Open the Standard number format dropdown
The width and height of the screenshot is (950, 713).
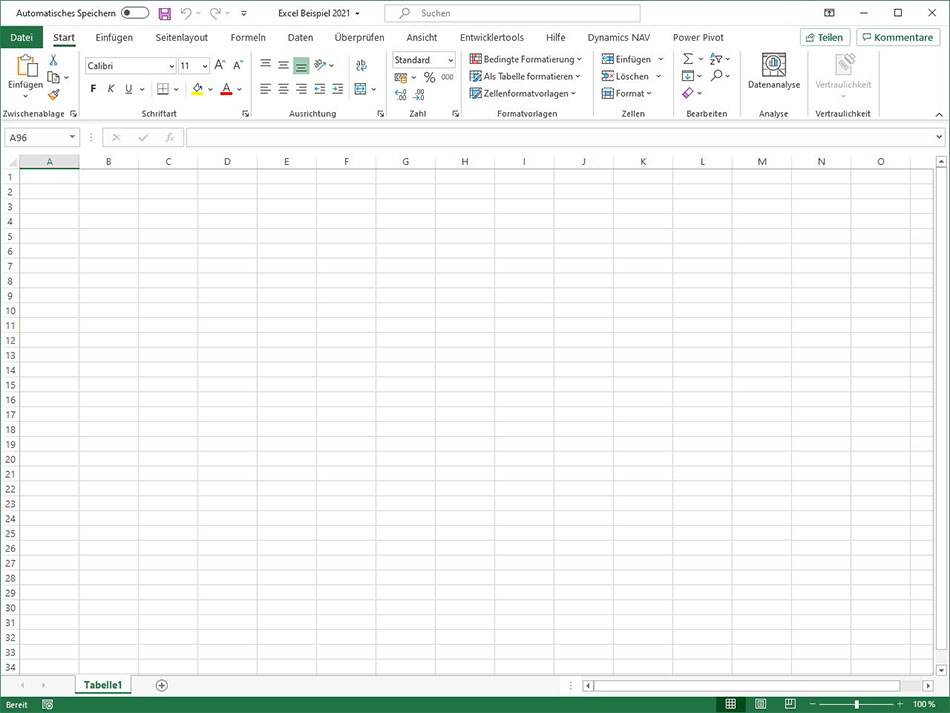(x=451, y=60)
